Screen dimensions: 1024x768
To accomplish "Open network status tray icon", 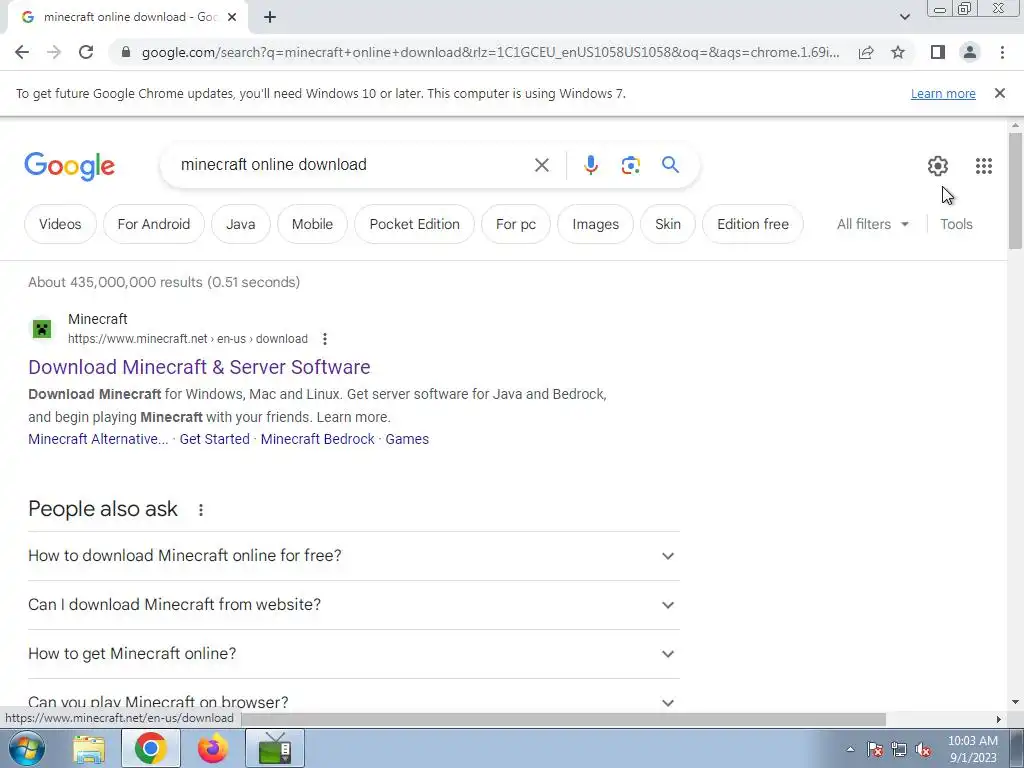I will (x=899, y=750).
